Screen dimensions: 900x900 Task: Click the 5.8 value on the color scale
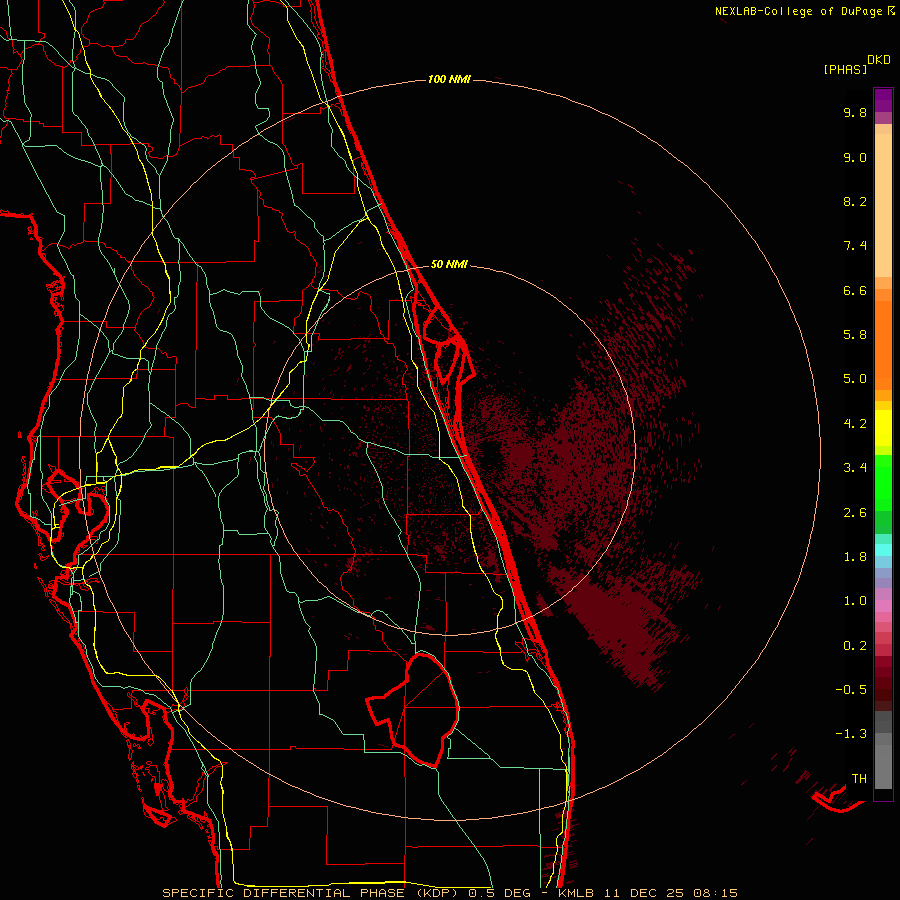[x=855, y=335]
